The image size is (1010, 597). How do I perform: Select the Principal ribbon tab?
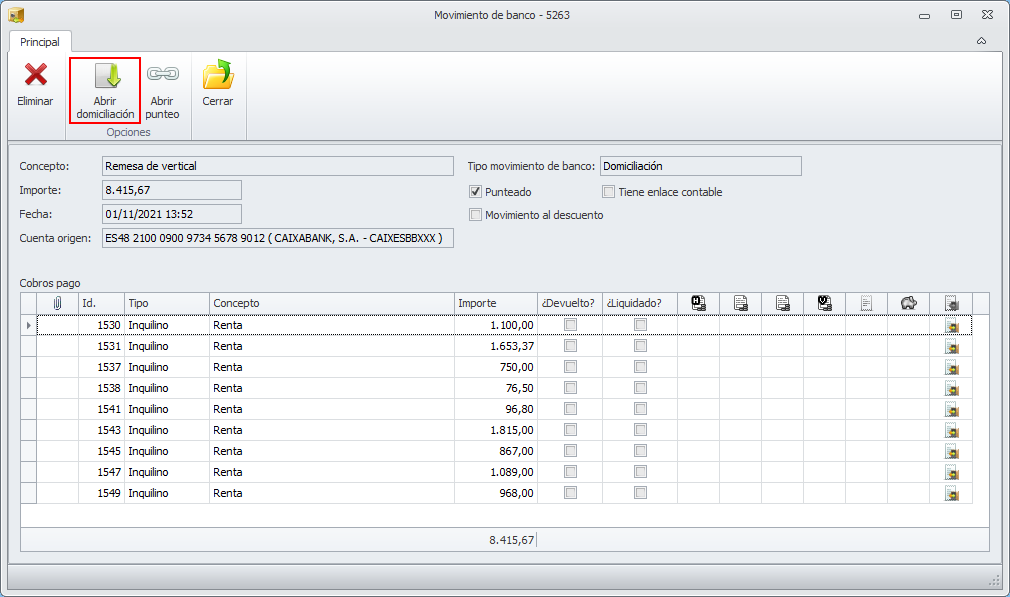pyautogui.click(x=40, y=42)
